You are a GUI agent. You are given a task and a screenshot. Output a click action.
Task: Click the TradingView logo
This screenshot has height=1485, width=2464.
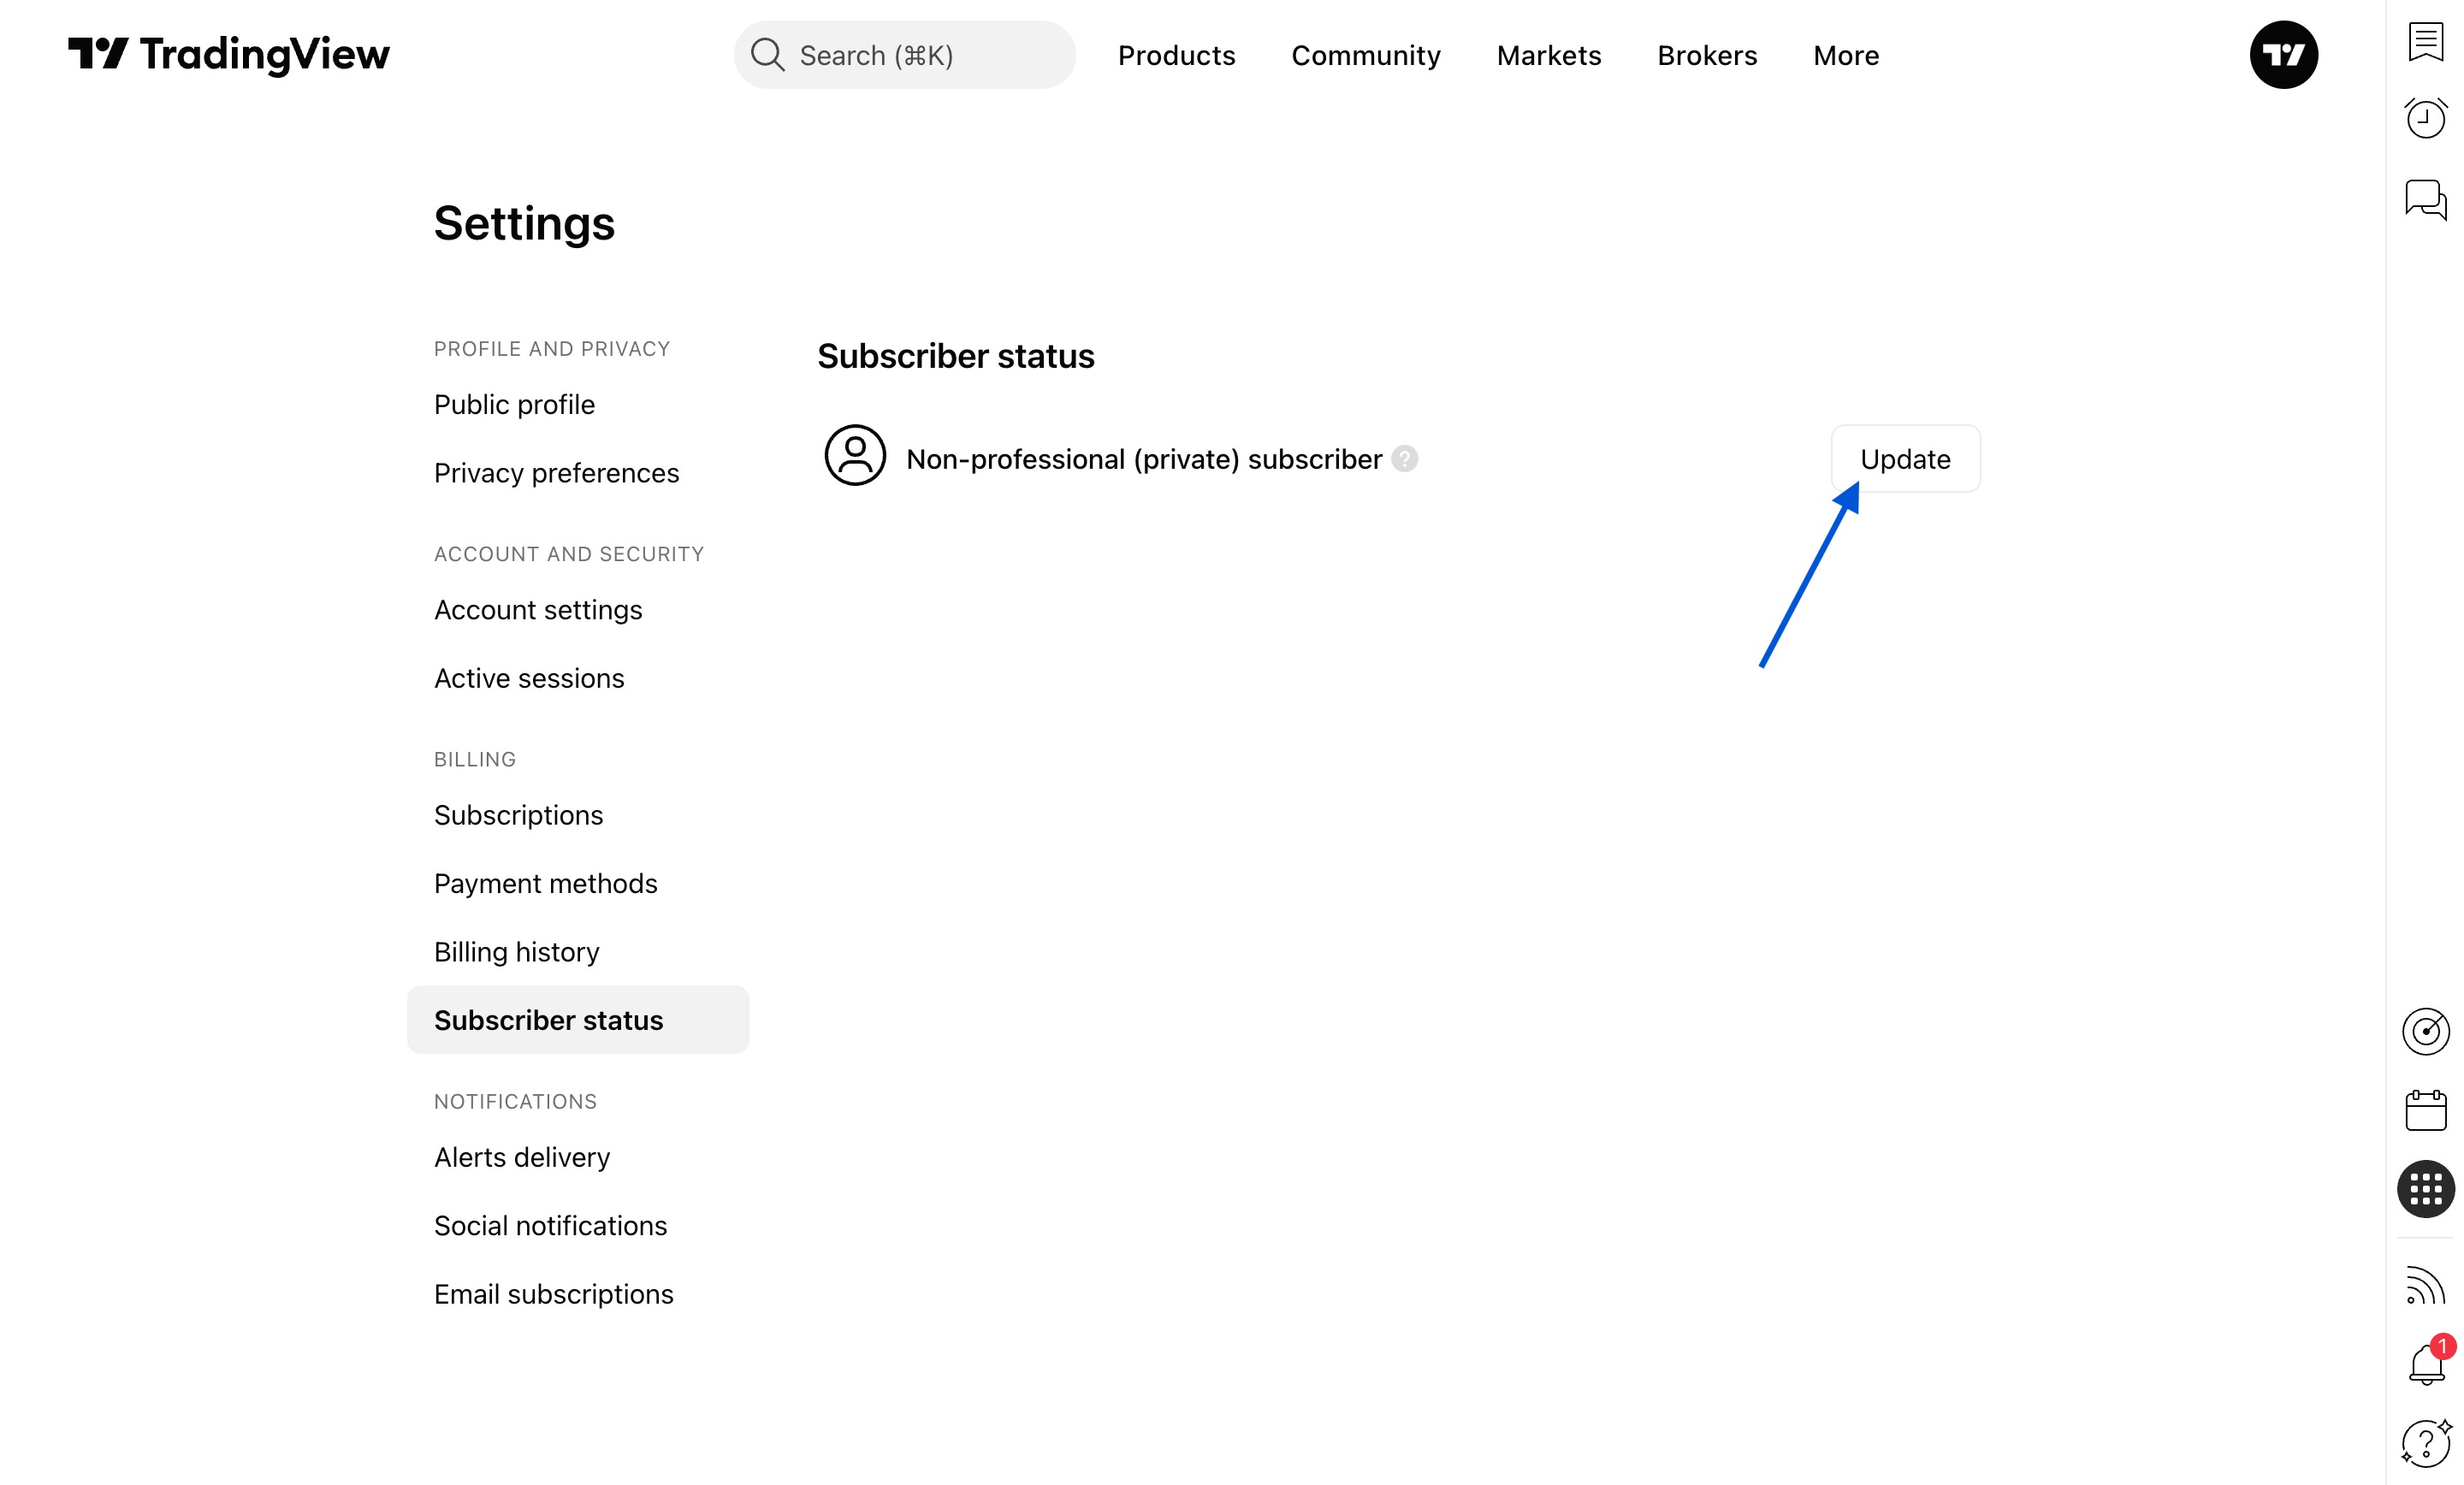(229, 54)
